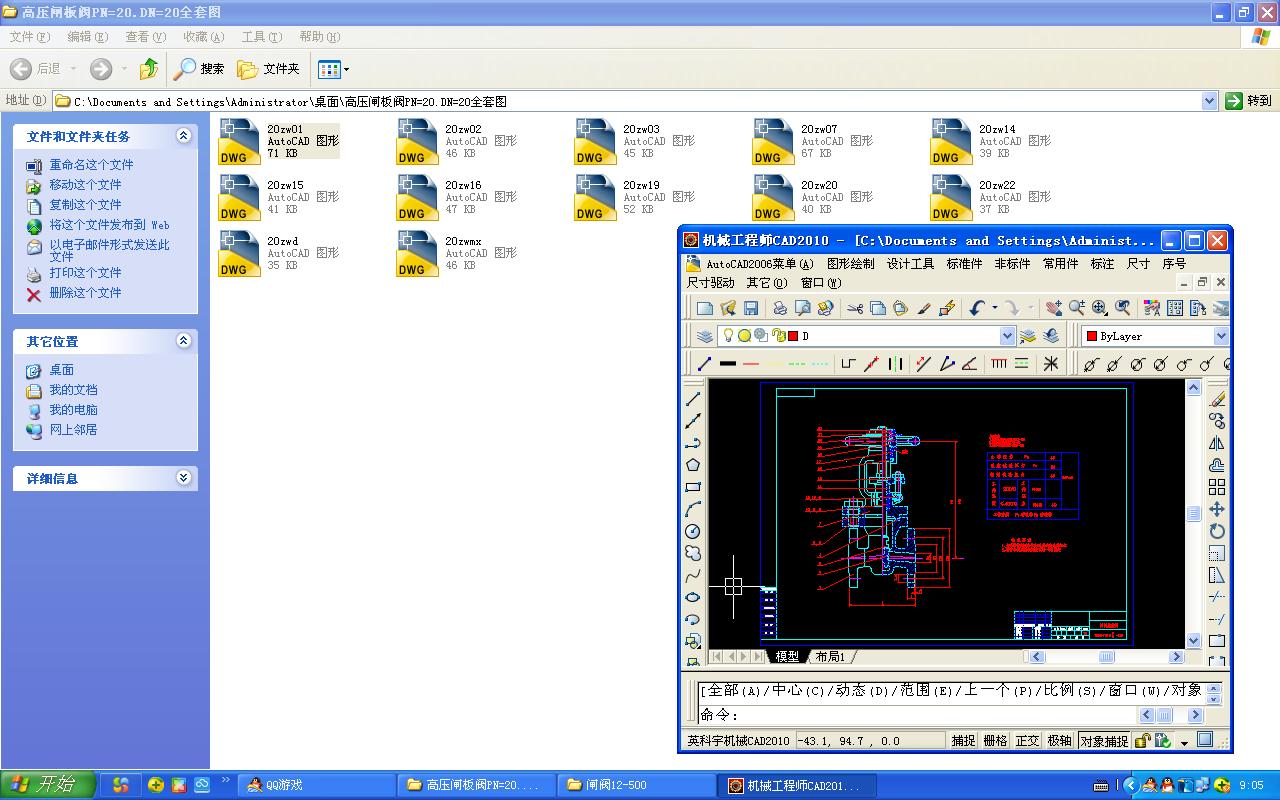Click the 搜索 Search button in Explorer

pyautogui.click(x=198, y=69)
